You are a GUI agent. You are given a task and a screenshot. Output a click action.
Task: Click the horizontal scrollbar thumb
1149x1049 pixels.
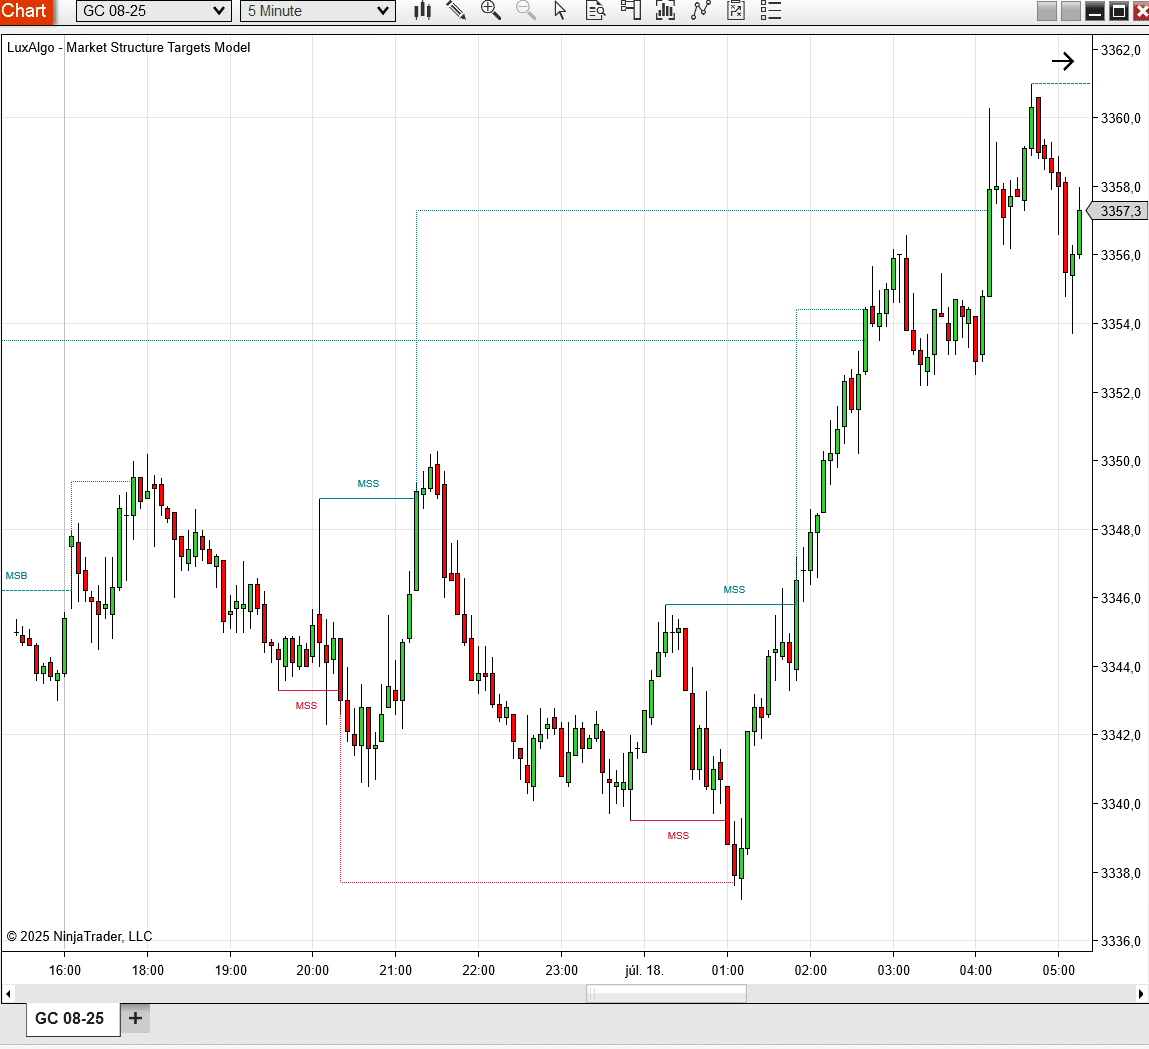click(x=666, y=994)
